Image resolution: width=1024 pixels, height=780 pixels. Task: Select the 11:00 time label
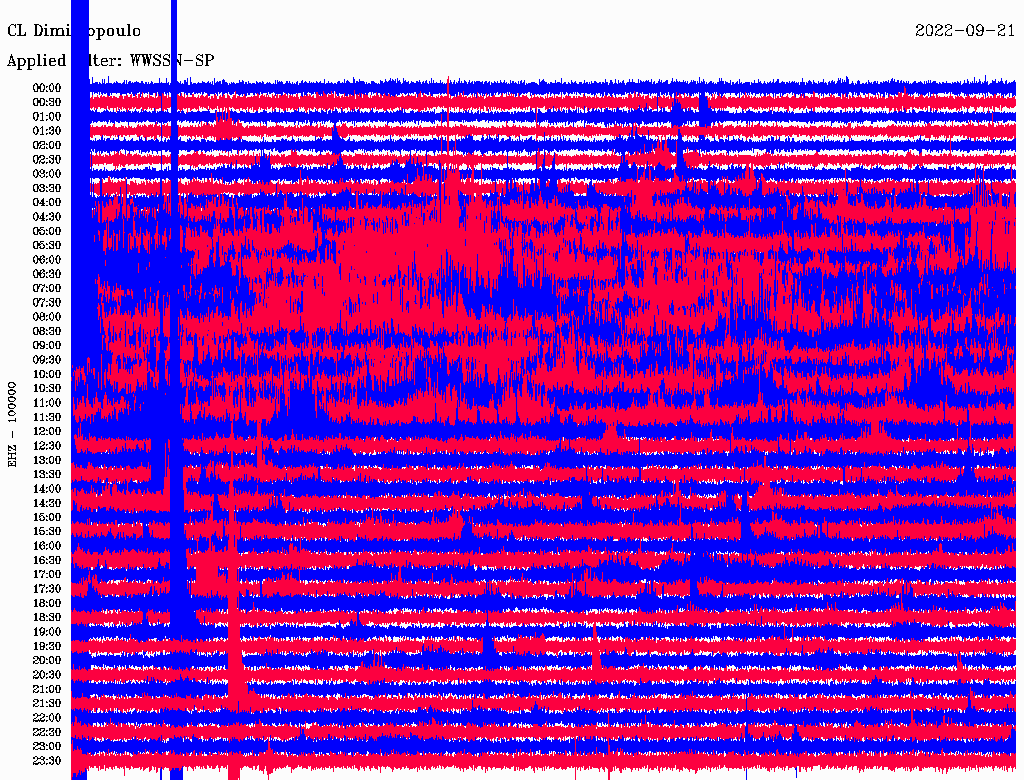pos(47,402)
